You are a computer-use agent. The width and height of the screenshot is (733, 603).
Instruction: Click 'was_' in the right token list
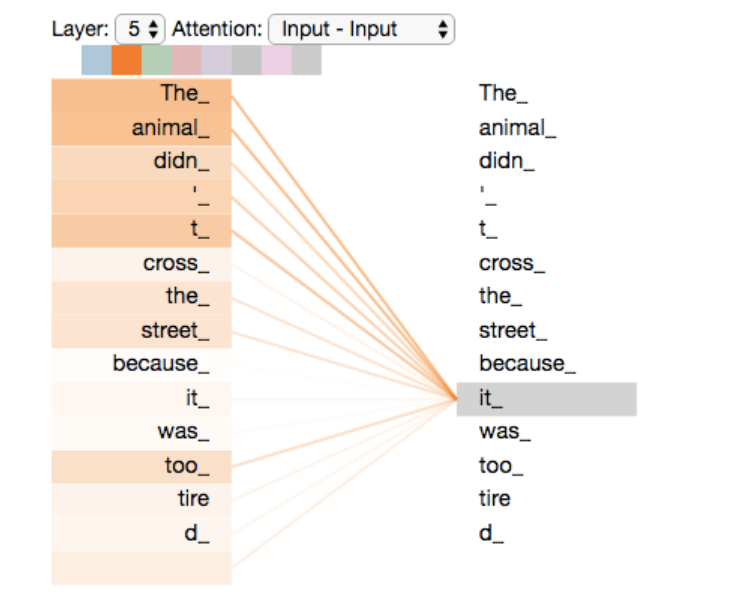pyautogui.click(x=505, y=432)
